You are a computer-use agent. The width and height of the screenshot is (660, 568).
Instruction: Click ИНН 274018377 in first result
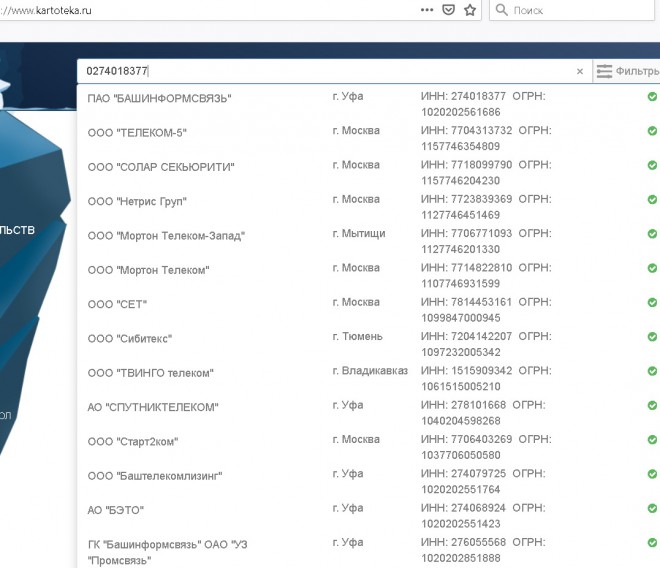pyautogui.click(x=463, y=96)
